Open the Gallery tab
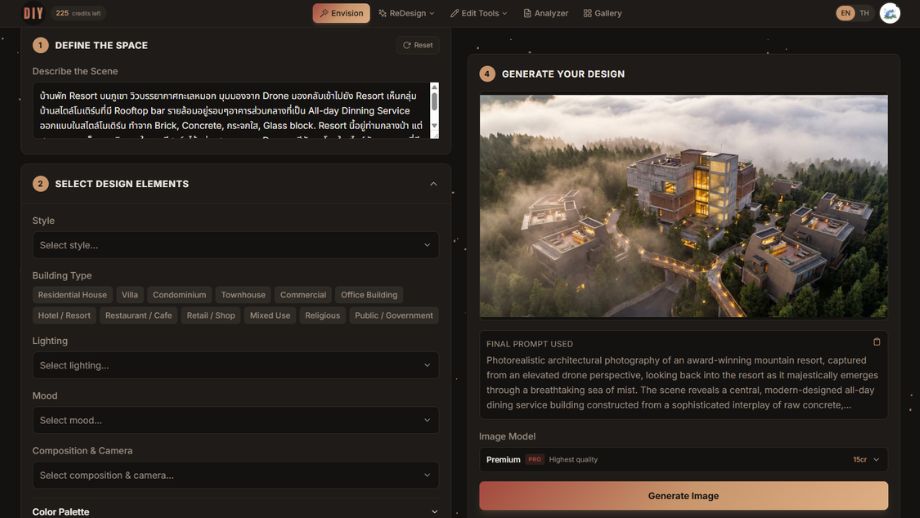This screenshot has height=518, width=920. pos(603,13)
